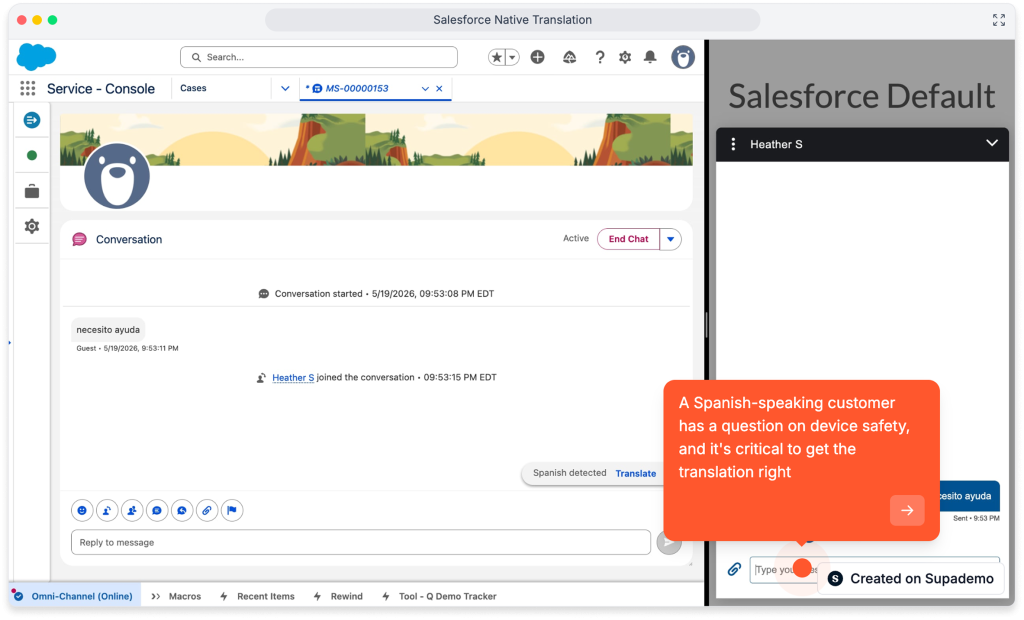Image resolution: width=1024 pixels, height=620 pixels.
Task: Click the chat bubble icon in the composer toolbar
Action: [x=157, y=510]
